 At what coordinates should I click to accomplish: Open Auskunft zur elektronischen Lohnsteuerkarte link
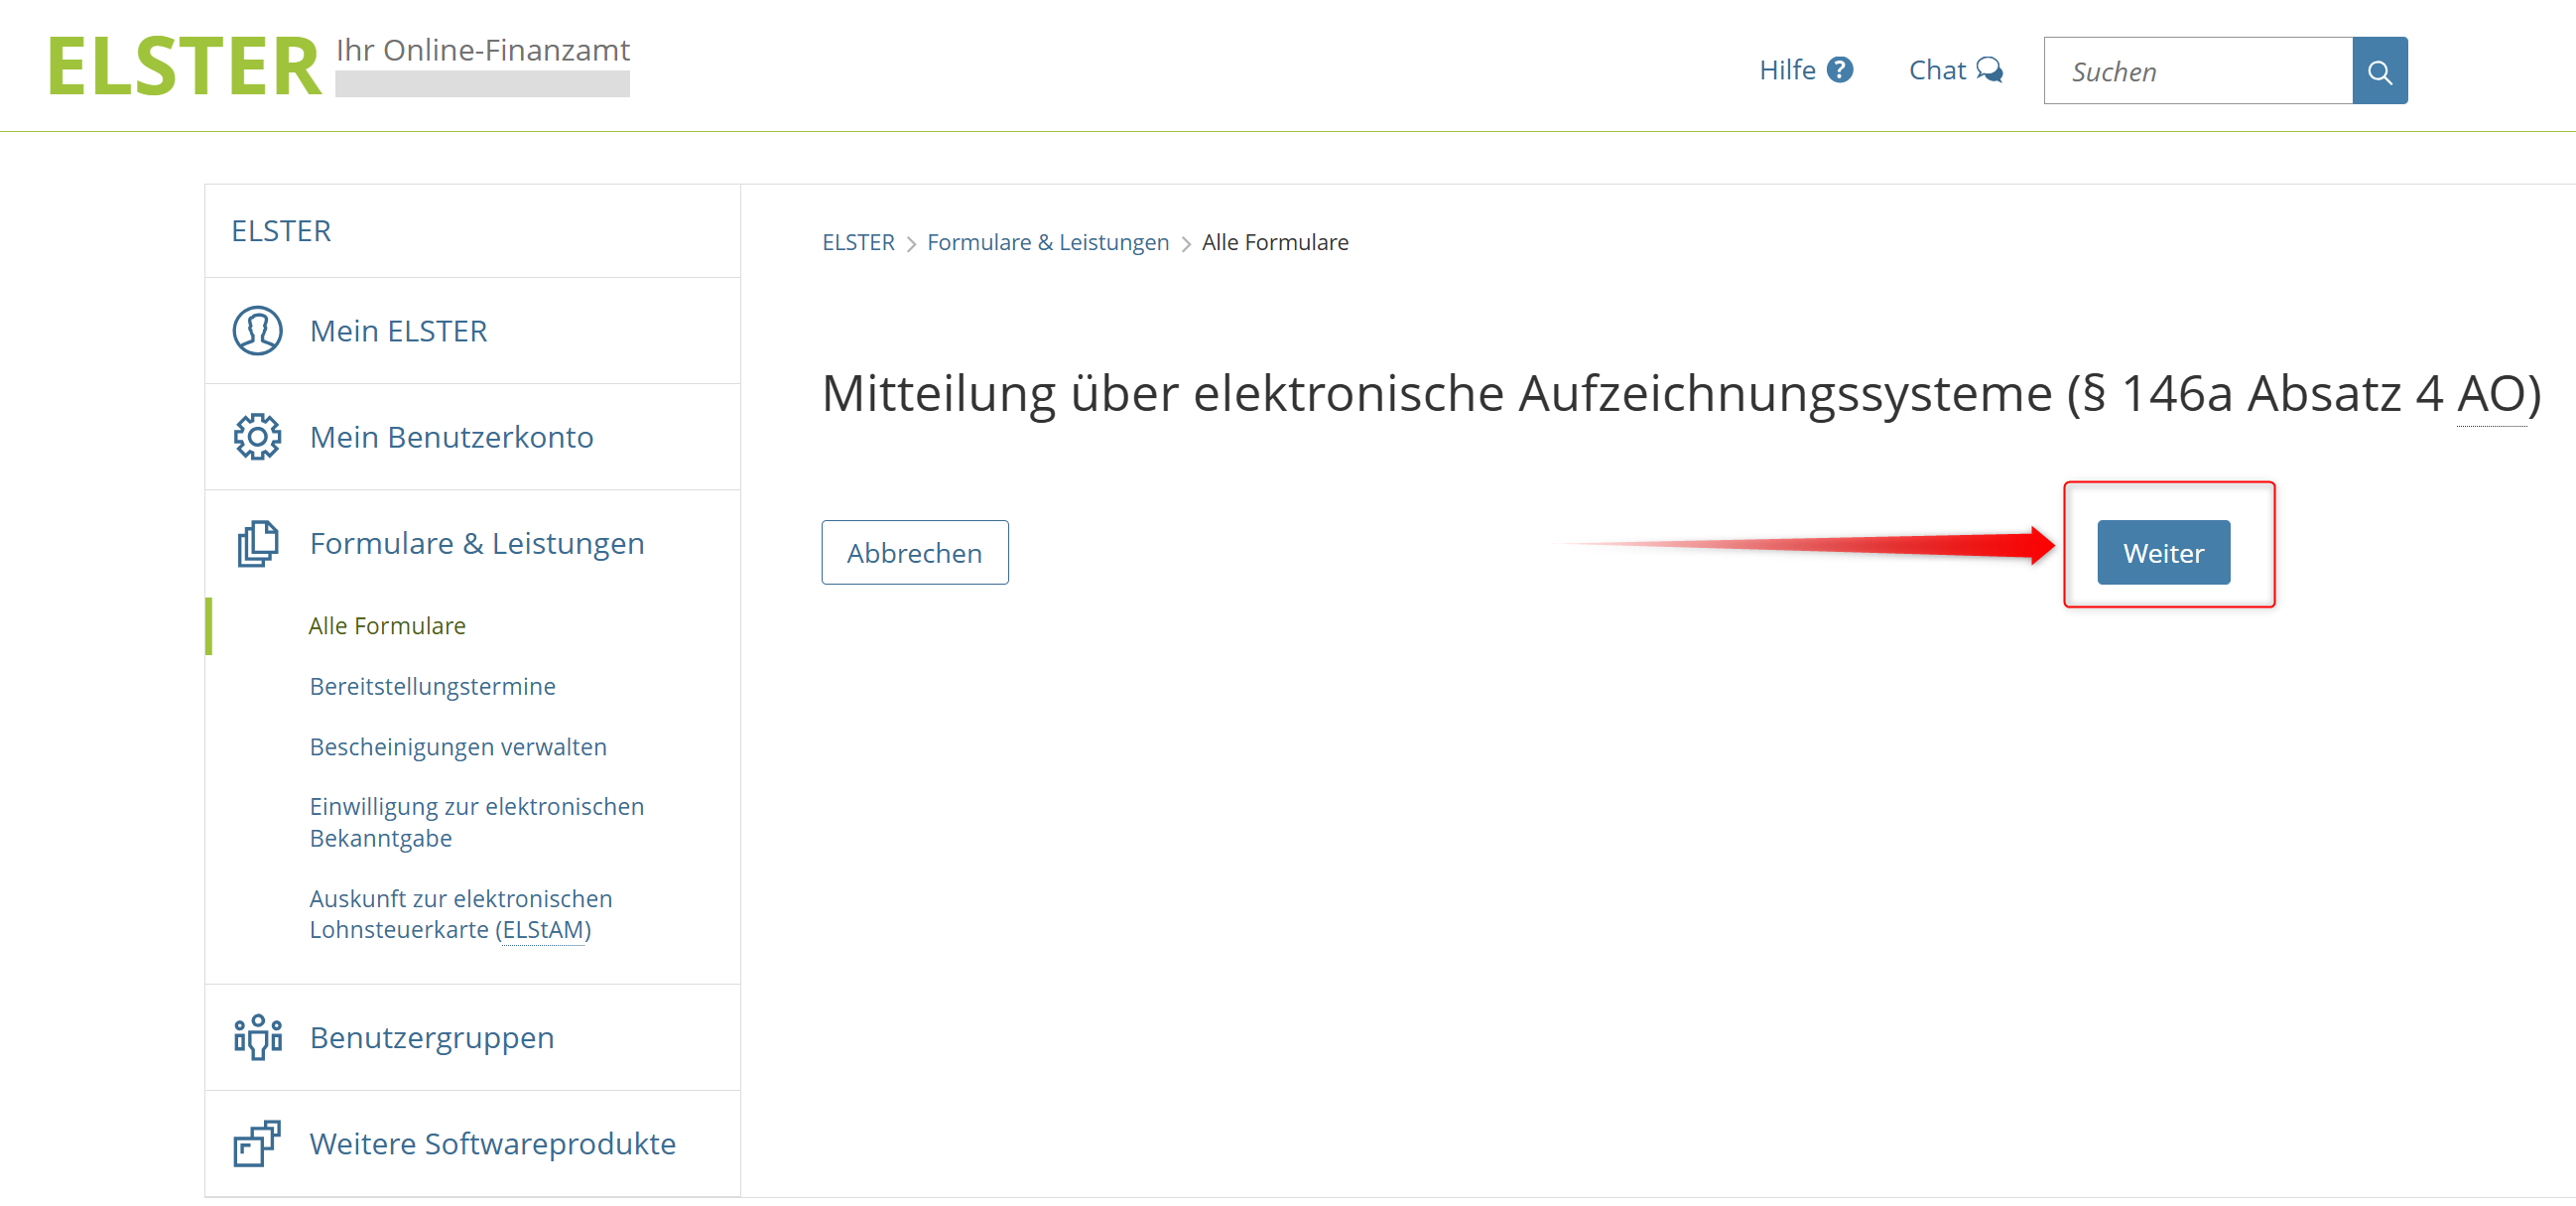click(460, 914)
